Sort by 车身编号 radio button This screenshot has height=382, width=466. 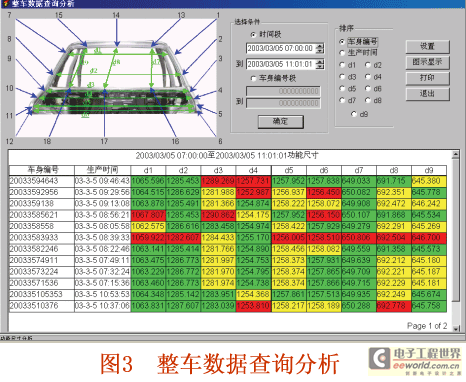tap(342, 42)
